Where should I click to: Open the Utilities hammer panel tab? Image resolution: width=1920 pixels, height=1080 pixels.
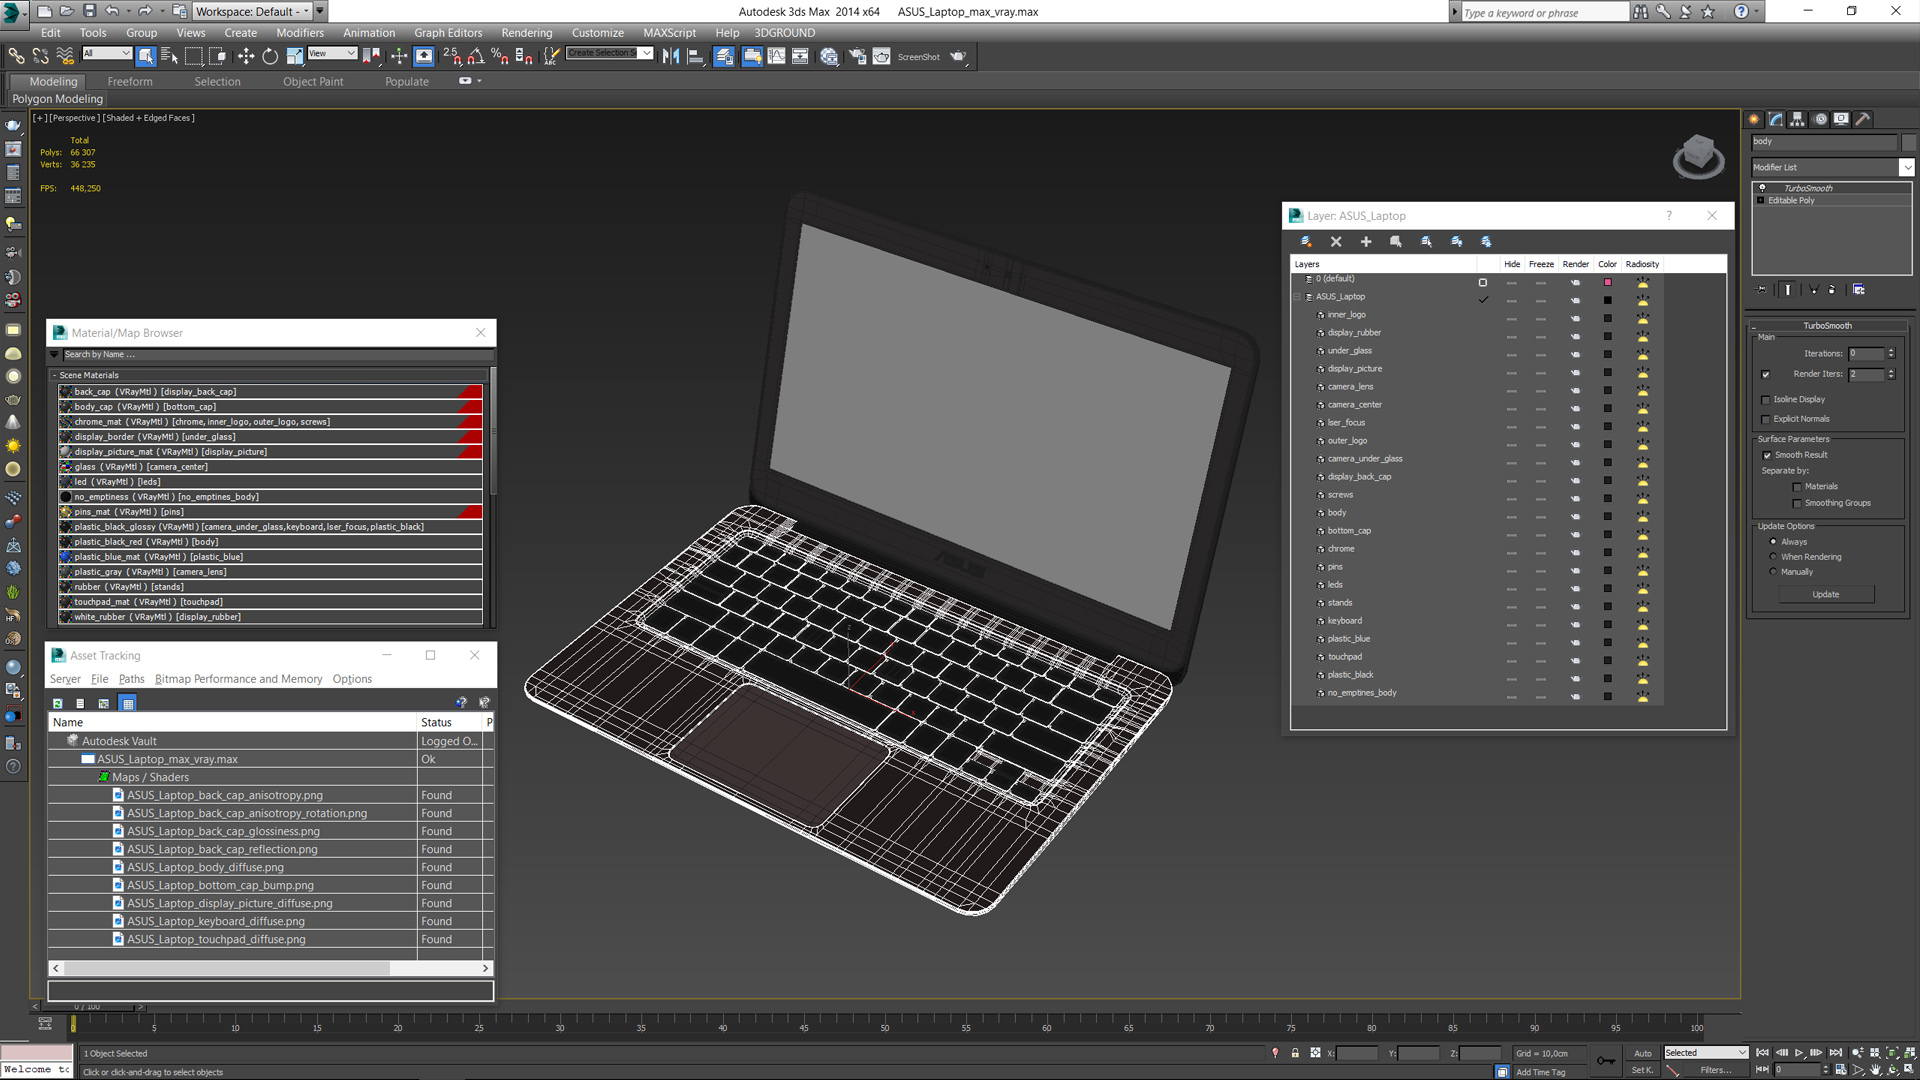[1863, 119]
